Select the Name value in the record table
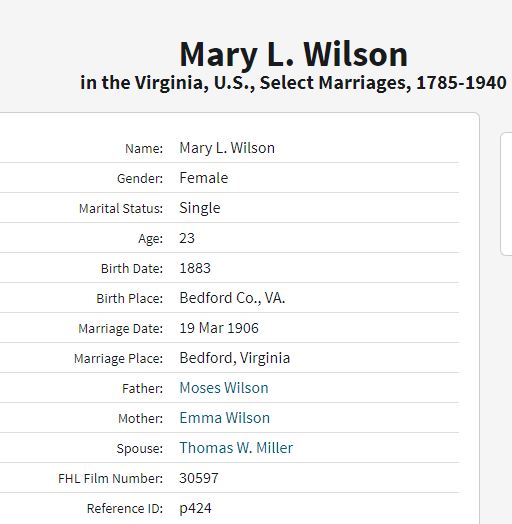Screen dimensions: 512x524 227,148
